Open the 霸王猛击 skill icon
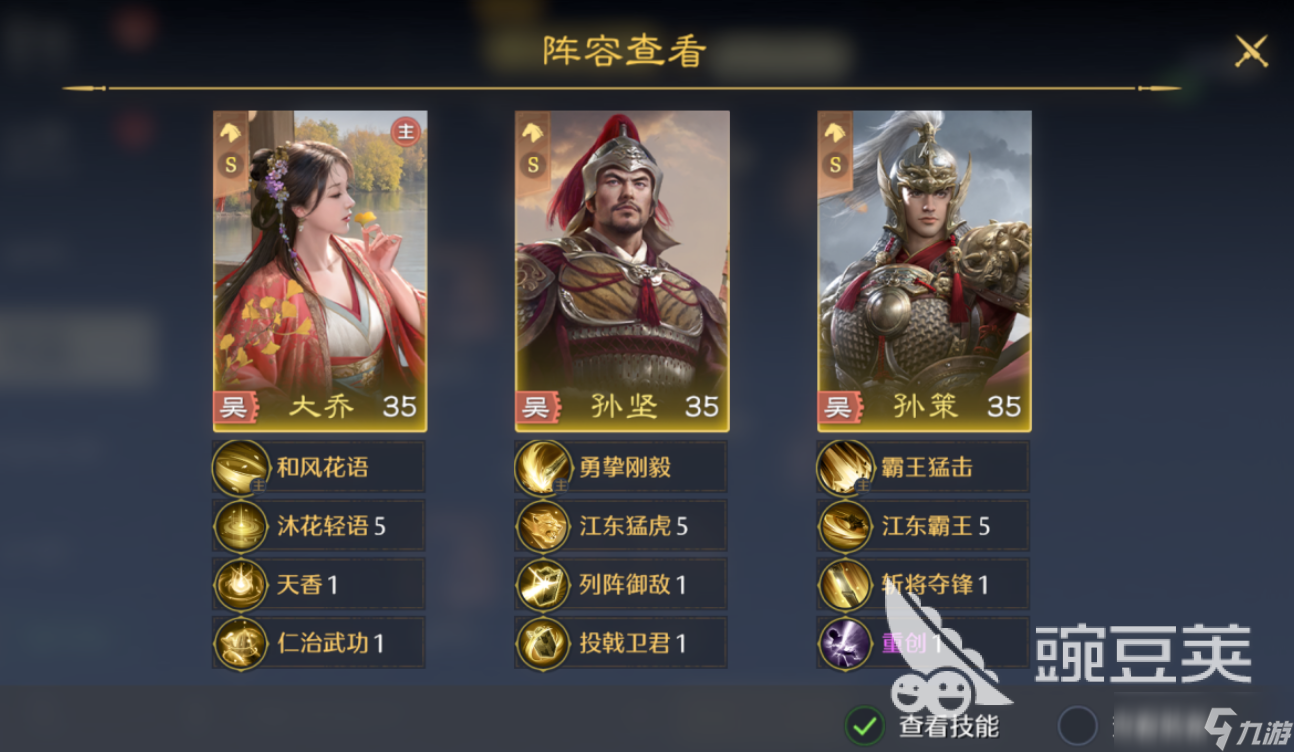The image size is (1294, 752). pos(846,468)
